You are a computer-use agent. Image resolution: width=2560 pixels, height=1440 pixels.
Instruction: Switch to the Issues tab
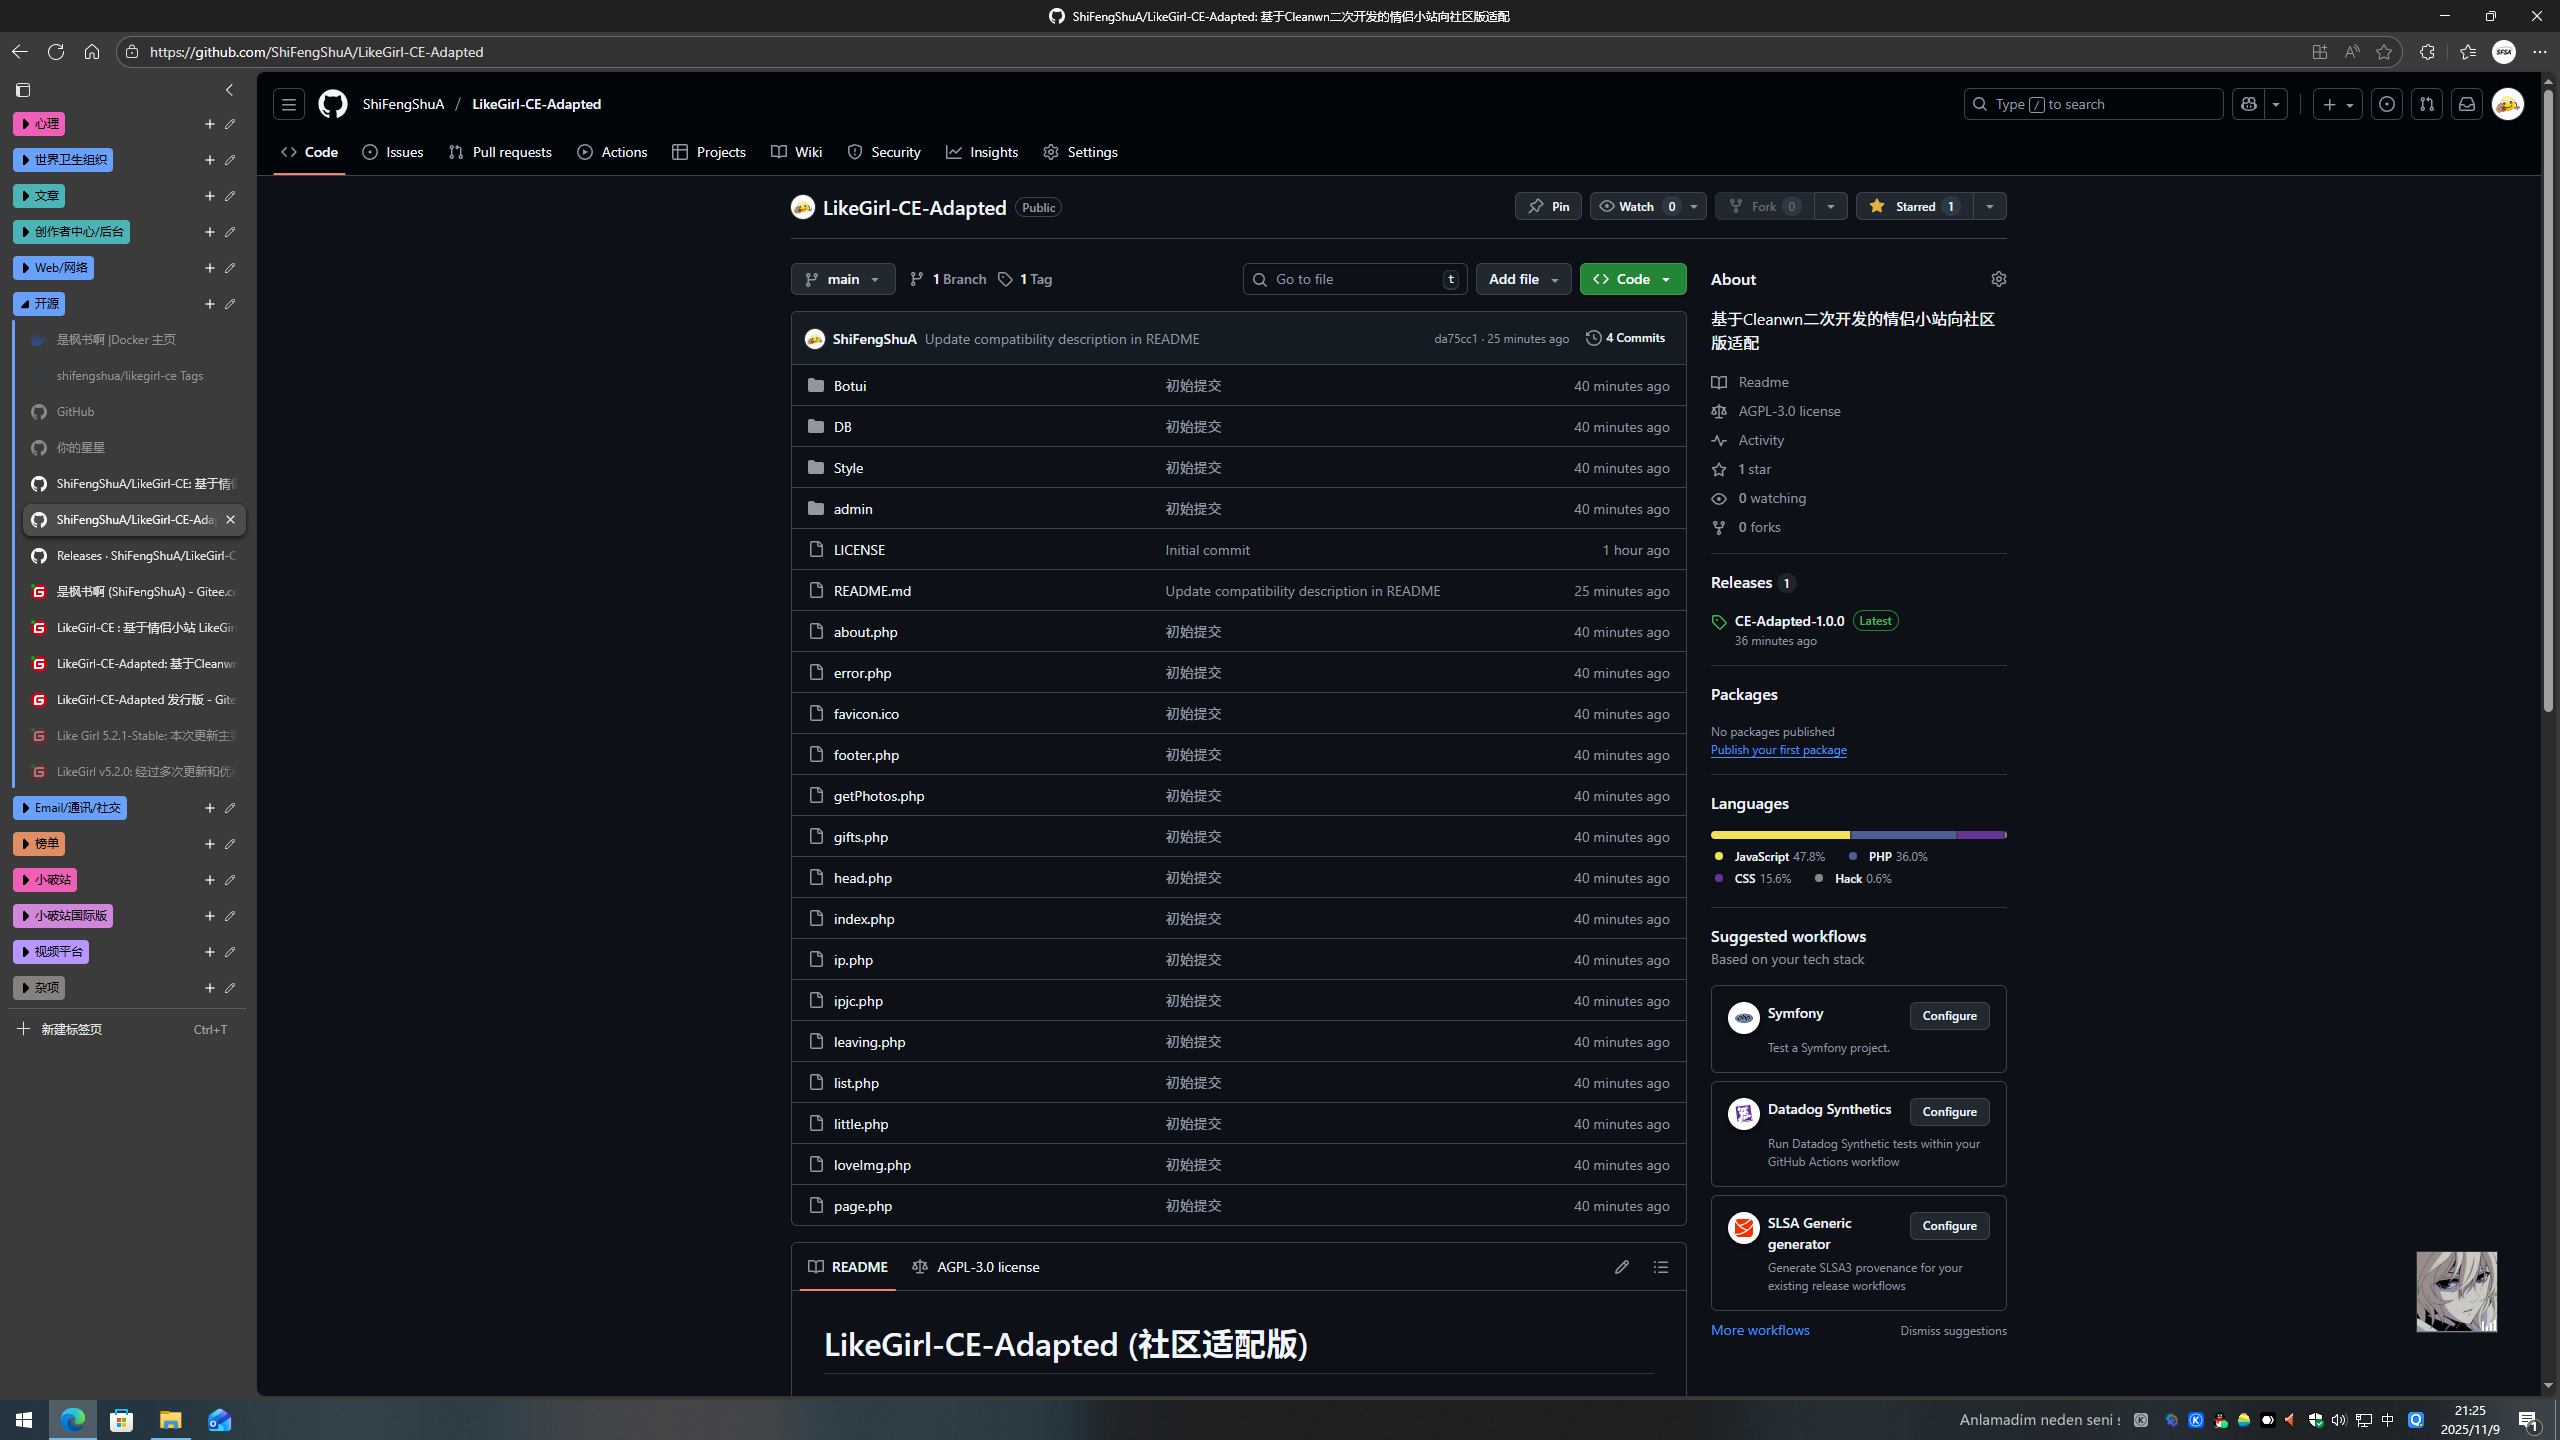393,152
